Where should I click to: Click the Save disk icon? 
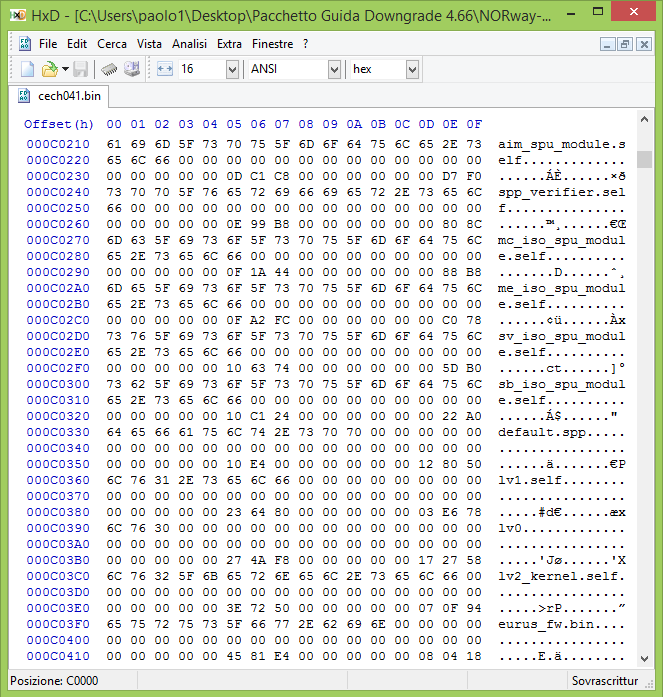click(x=80, y=69)
